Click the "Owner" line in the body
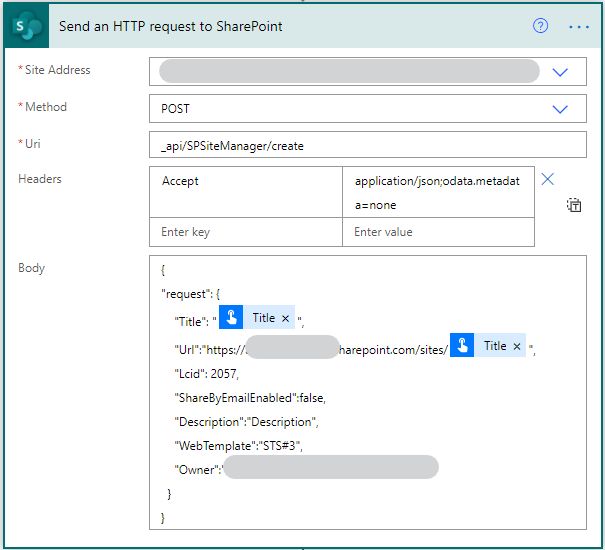 pos(306,469)
